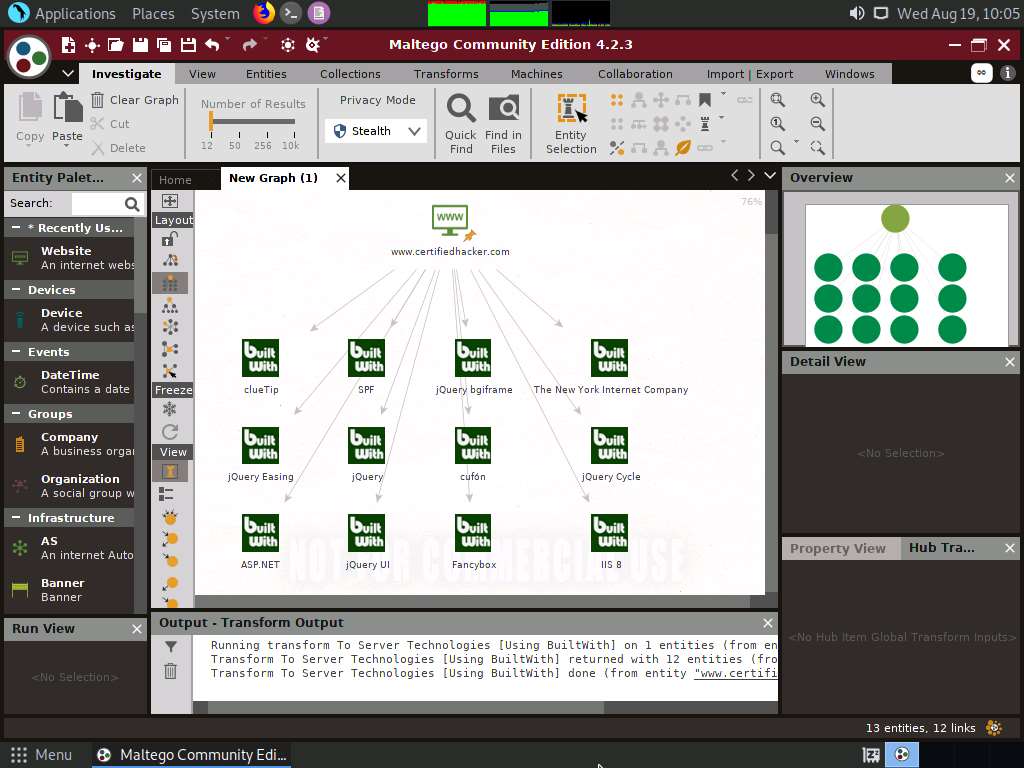Click the output panel horizontal scrollbar

(406, 707)
